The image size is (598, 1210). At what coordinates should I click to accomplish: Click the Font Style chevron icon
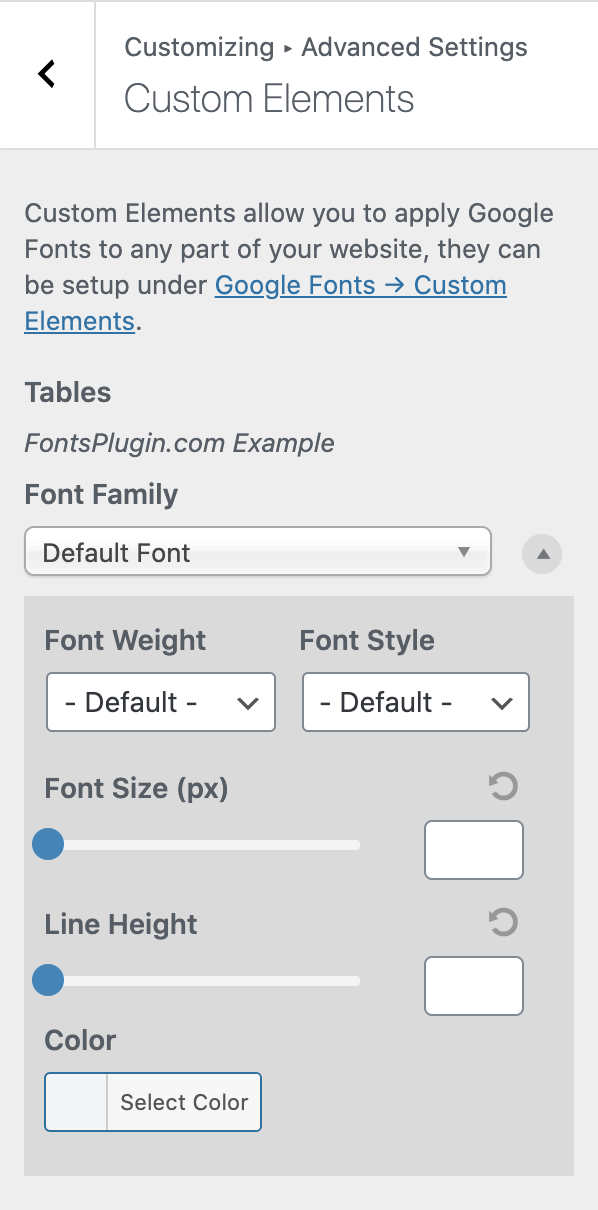coord(502,703)
